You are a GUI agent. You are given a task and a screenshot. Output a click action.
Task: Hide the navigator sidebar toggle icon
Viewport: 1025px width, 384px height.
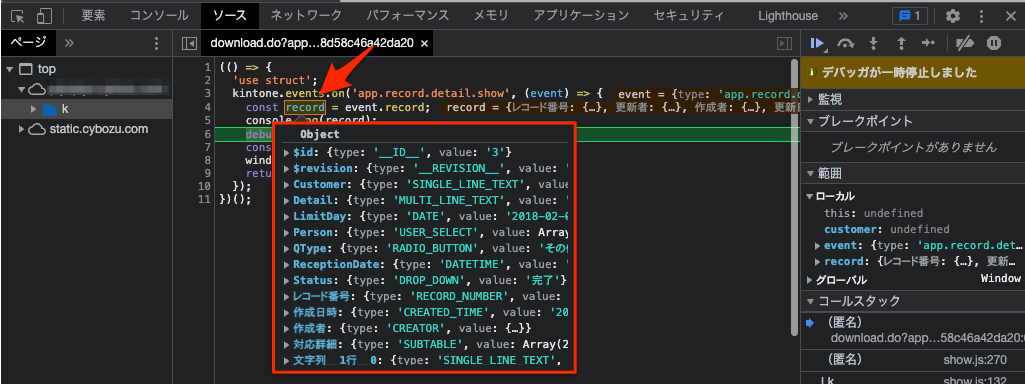(189, 43)
